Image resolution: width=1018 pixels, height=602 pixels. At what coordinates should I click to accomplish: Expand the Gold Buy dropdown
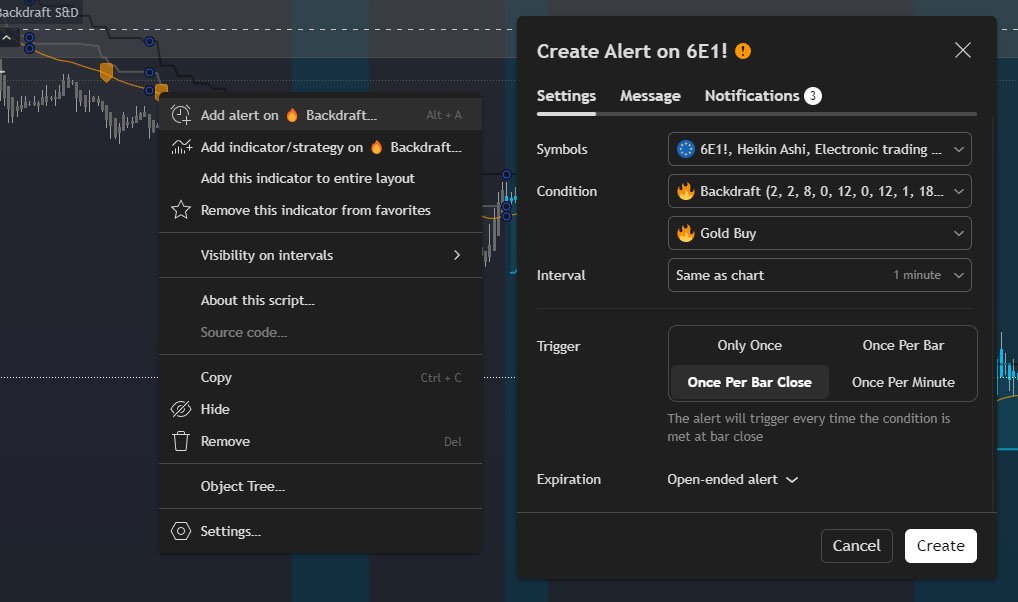819,232
